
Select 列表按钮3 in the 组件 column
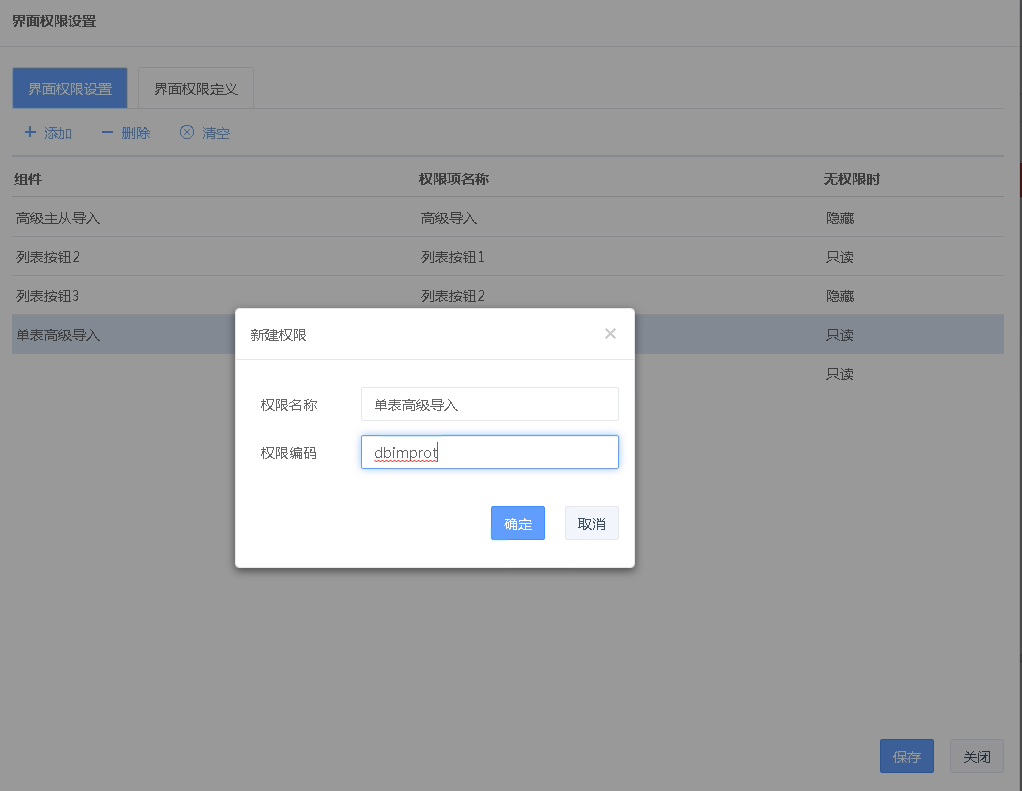(x=47, y=296)
